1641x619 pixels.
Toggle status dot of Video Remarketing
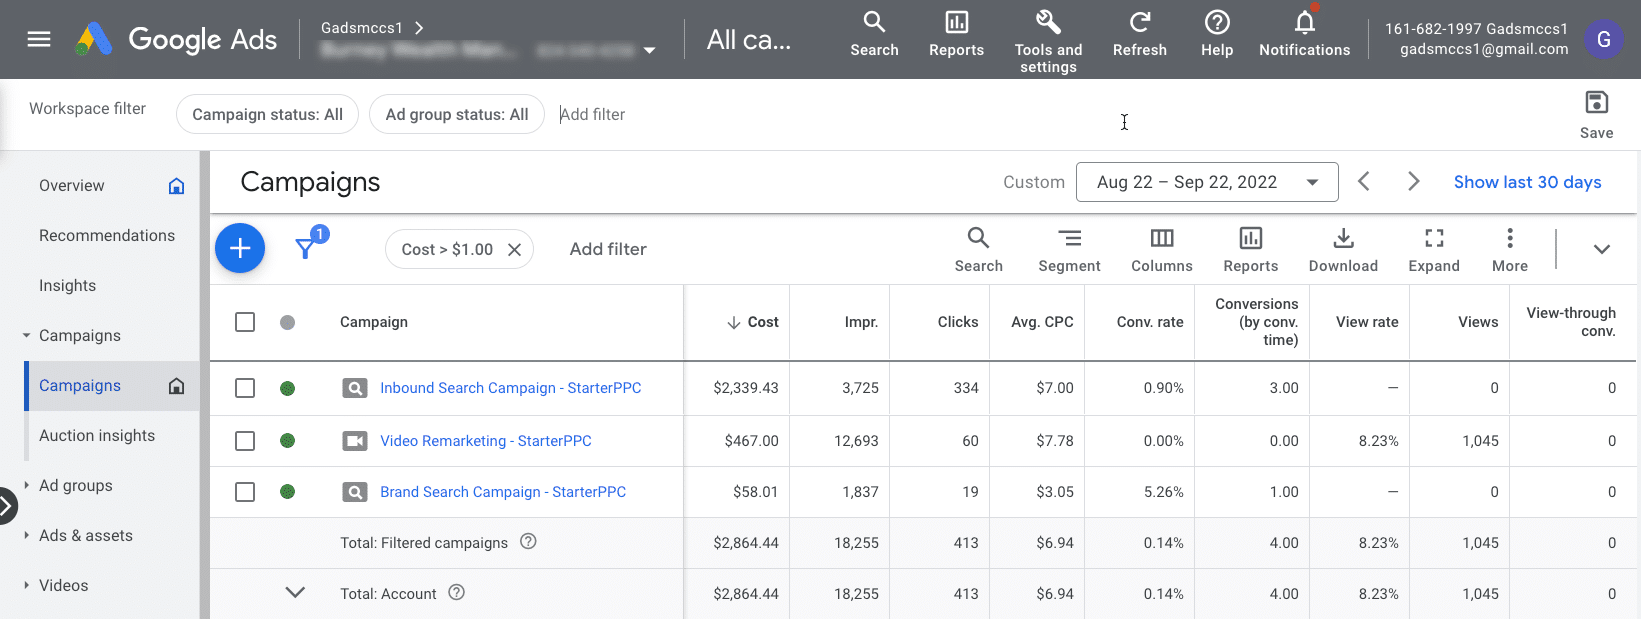(x=288, y=441)
